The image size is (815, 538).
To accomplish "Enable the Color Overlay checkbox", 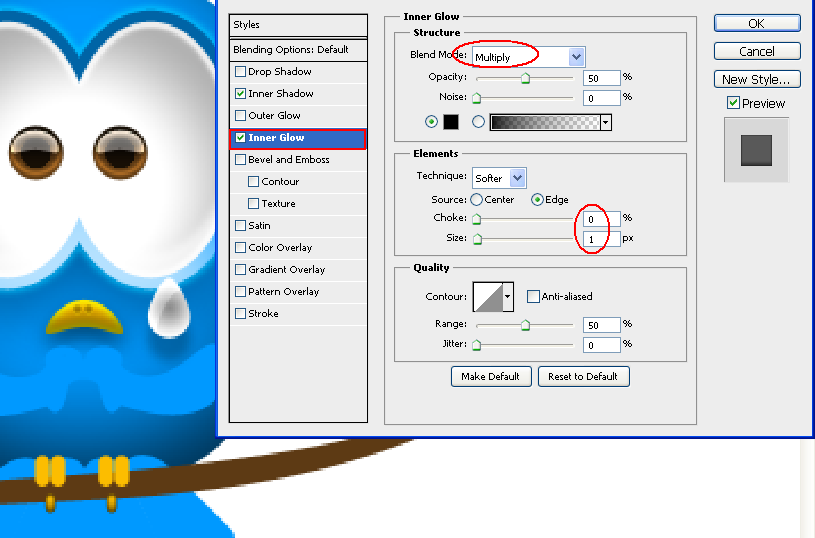I will (x=240, y=247).
